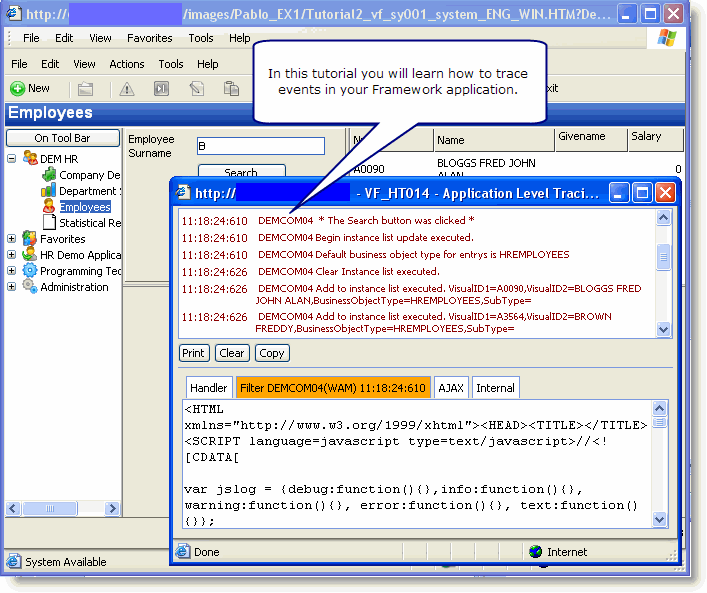Viewport: 707px width, 593px height.
Task: Click the warning triangle toolbar icon
Action: [x=127, y=89]
